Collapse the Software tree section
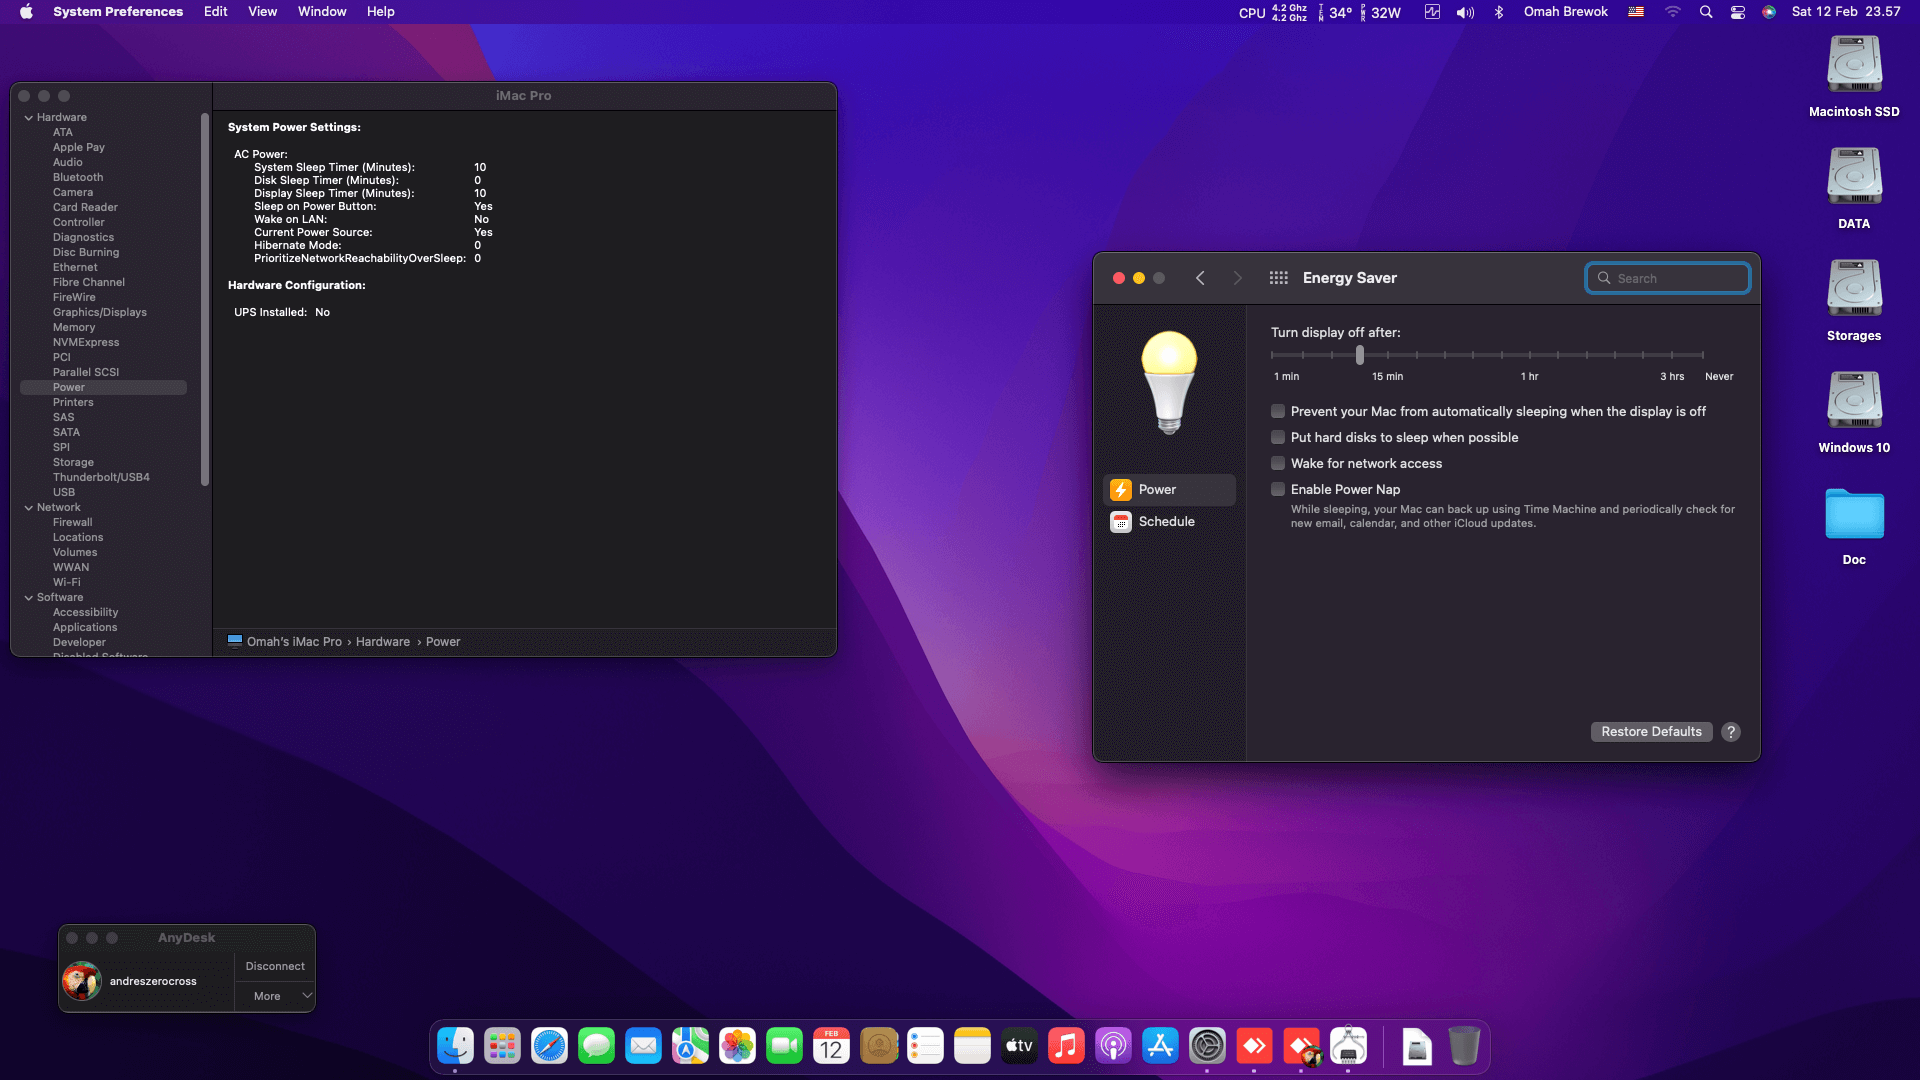 (x=29, y=597)
